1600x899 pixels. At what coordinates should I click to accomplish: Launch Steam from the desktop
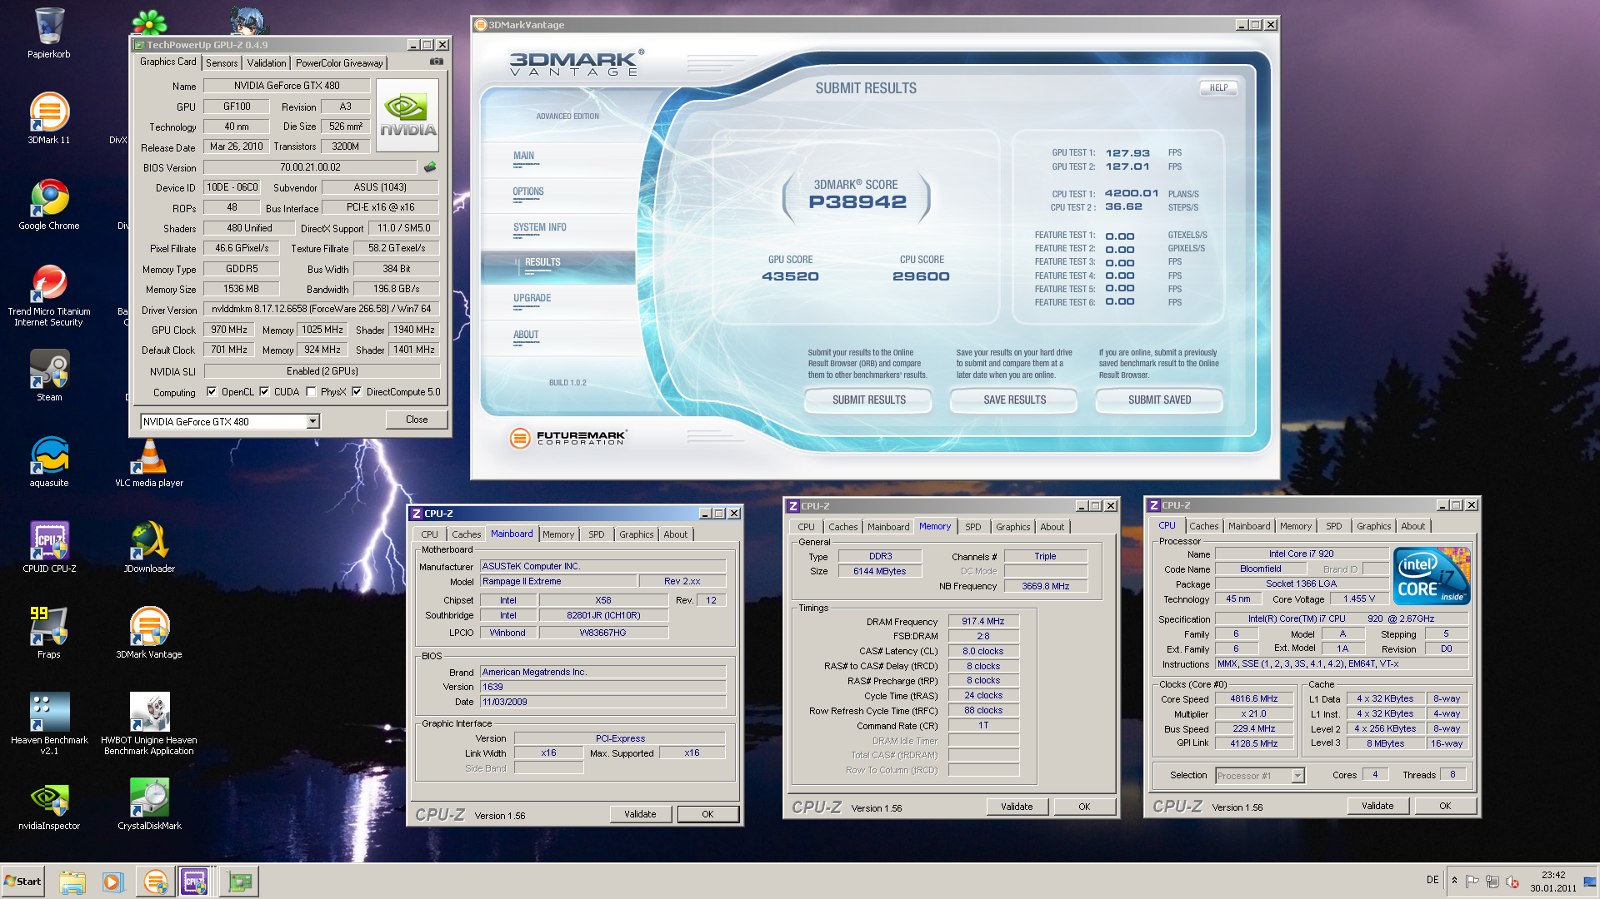pyautogui.click(x=49, y=375)
